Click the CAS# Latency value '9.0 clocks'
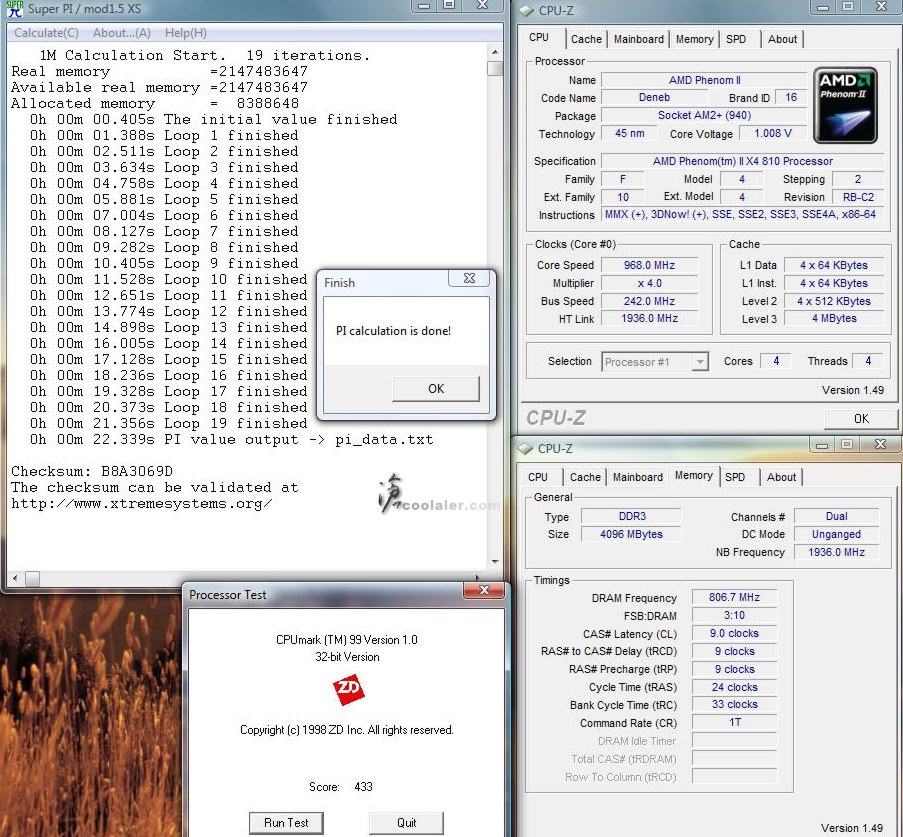This screenshot has height=837, width=903. tap(734, 633)
